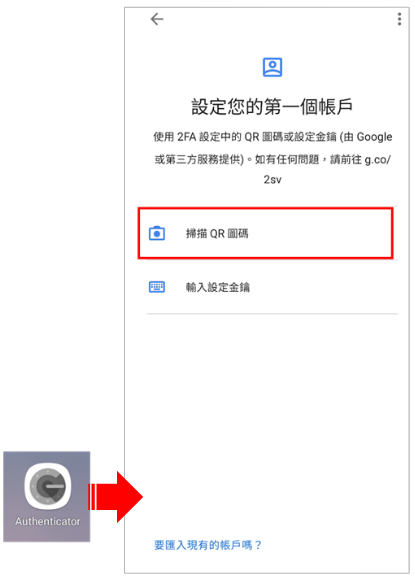Click the Authenticator label under app icon
Image resolution: width=415 pixels, height=579 pixels.
tap(48, 521)
